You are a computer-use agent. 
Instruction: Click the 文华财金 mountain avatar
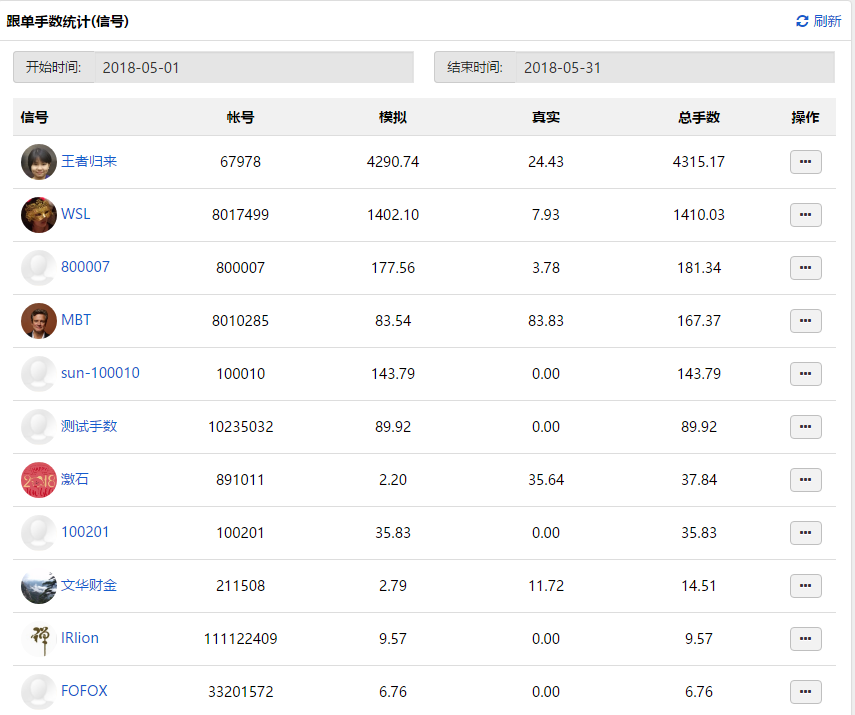[39, 585]
